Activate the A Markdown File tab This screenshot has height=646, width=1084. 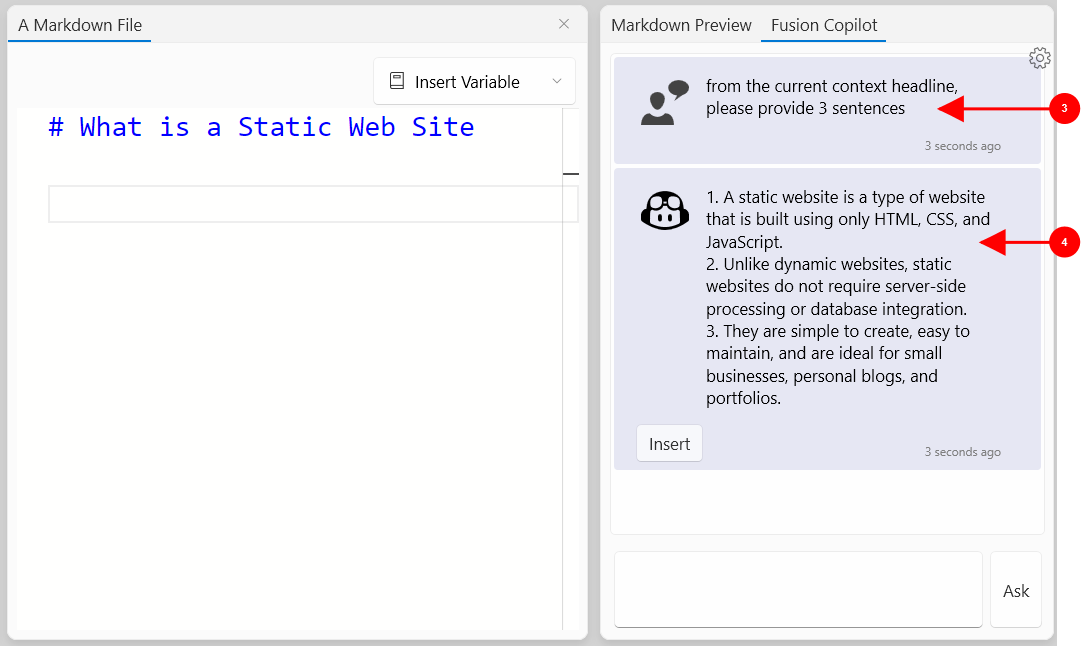tap(80, 25)
